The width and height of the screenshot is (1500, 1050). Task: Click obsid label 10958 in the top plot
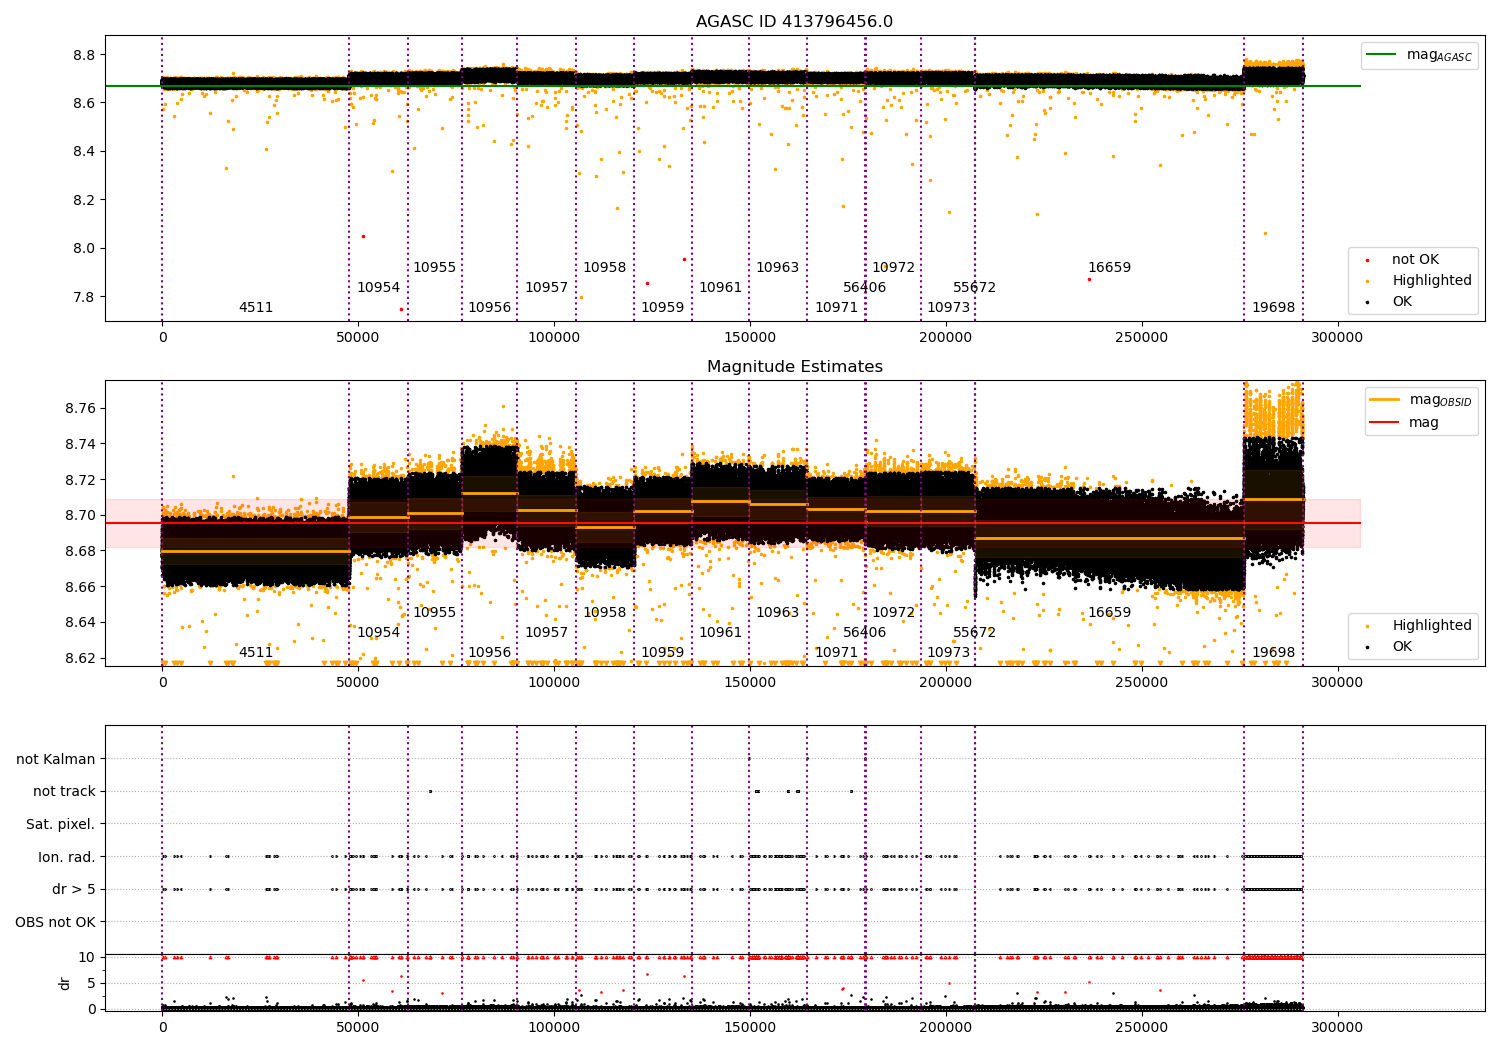click(x=604, y=268)
